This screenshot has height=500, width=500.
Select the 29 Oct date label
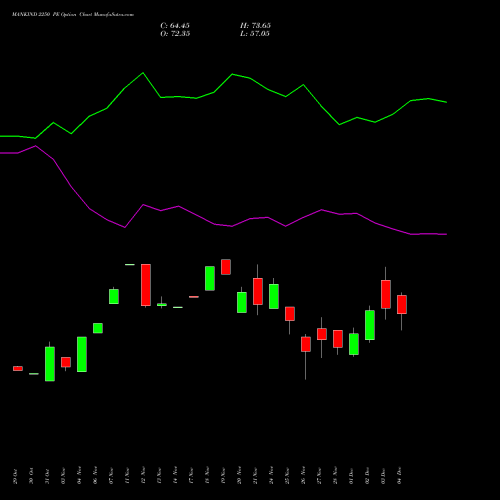(15, 476)
